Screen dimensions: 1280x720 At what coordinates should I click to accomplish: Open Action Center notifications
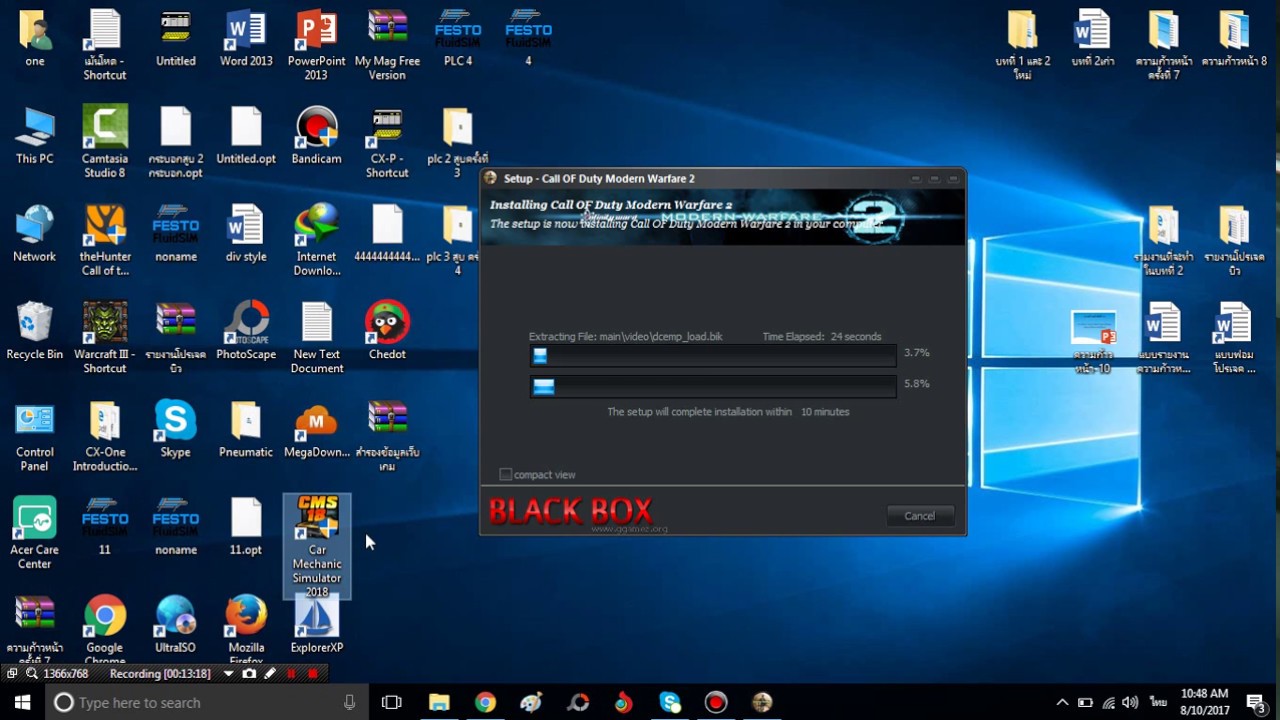[1256, 702]
